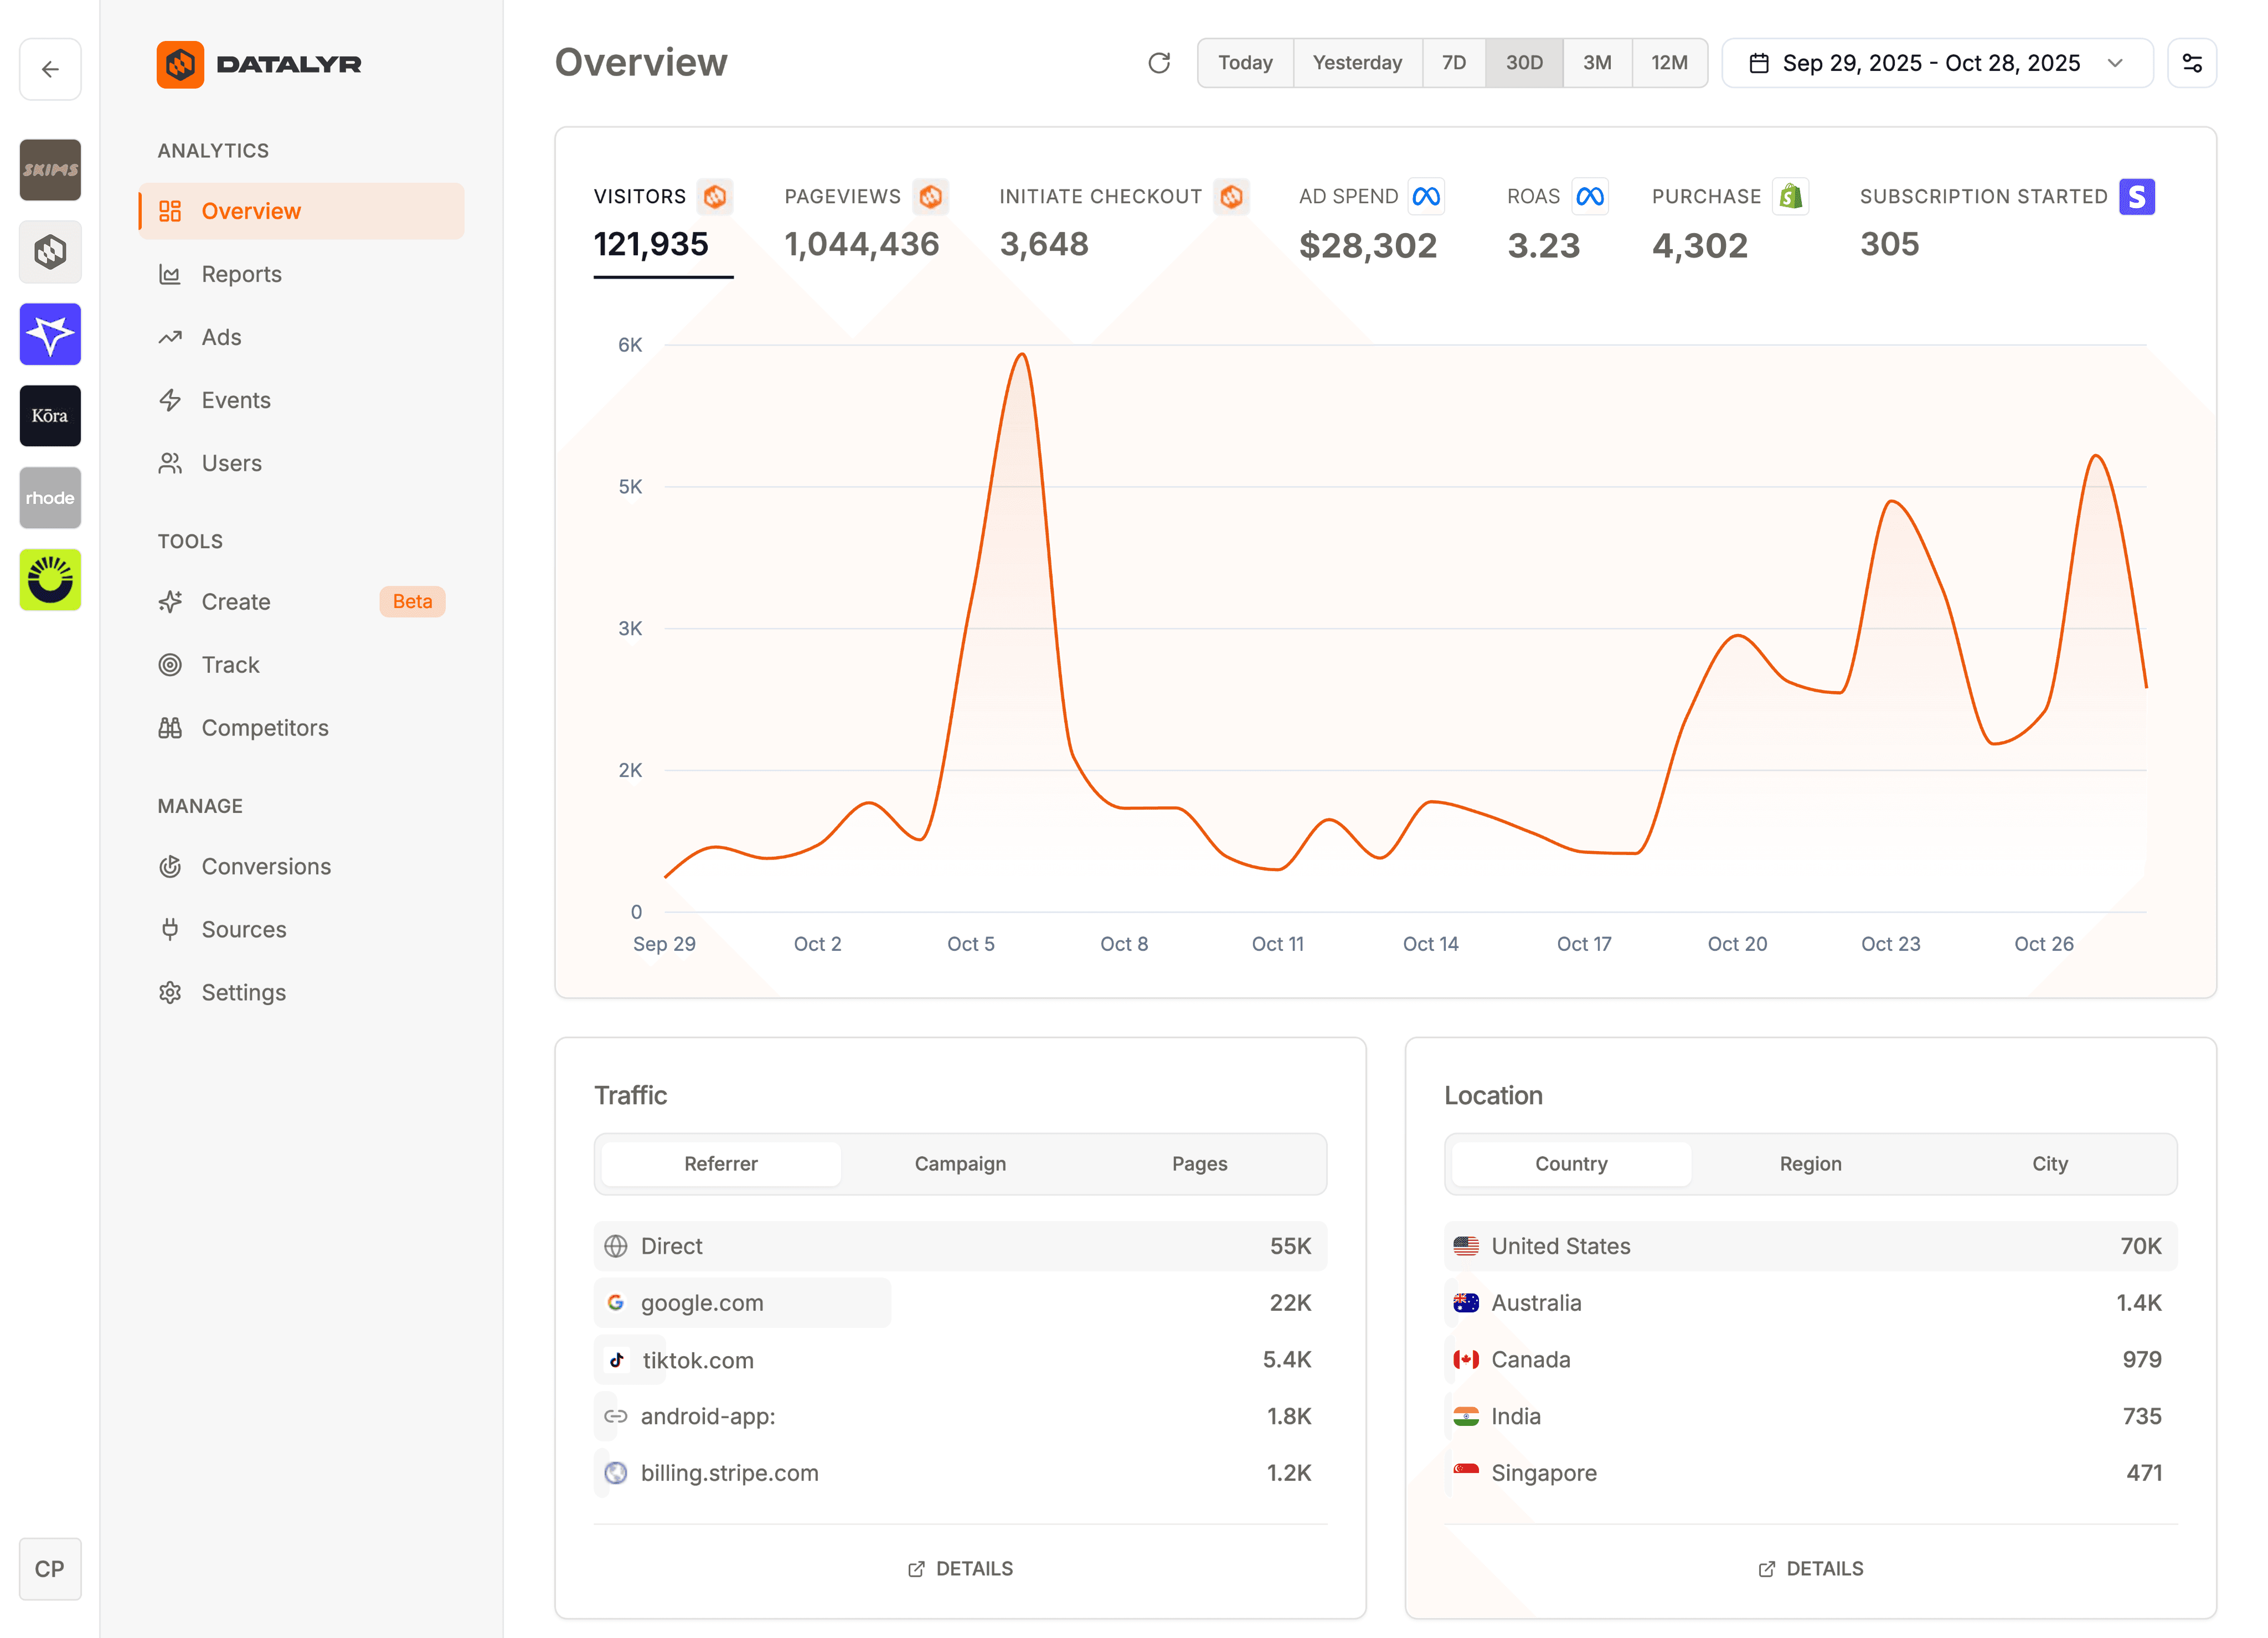Image resolution: width=2268 pixels, height=1638 pixels.
Task: Open the rhode workspace
Action: tap(50, 497)
